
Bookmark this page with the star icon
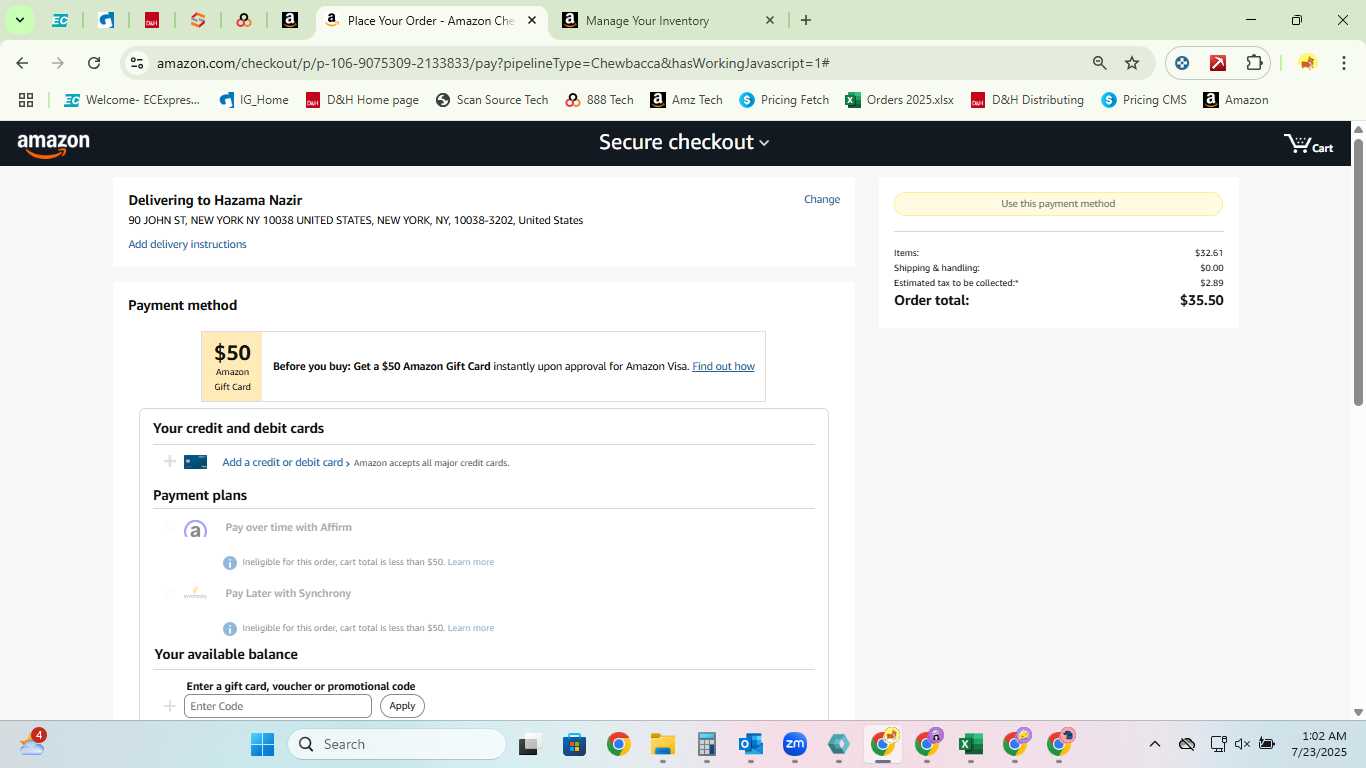[1132, 63]
